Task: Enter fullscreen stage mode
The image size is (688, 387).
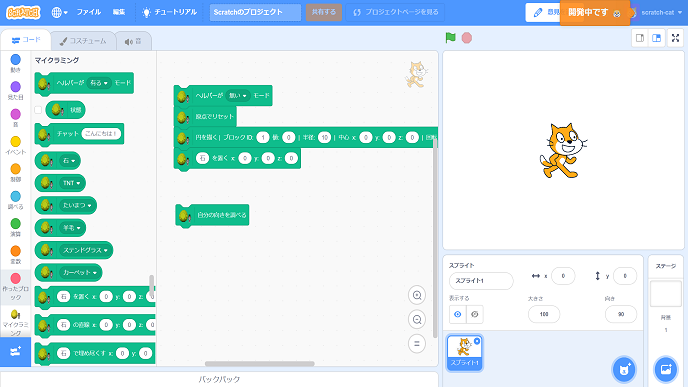Action: [x=675, y=38]
